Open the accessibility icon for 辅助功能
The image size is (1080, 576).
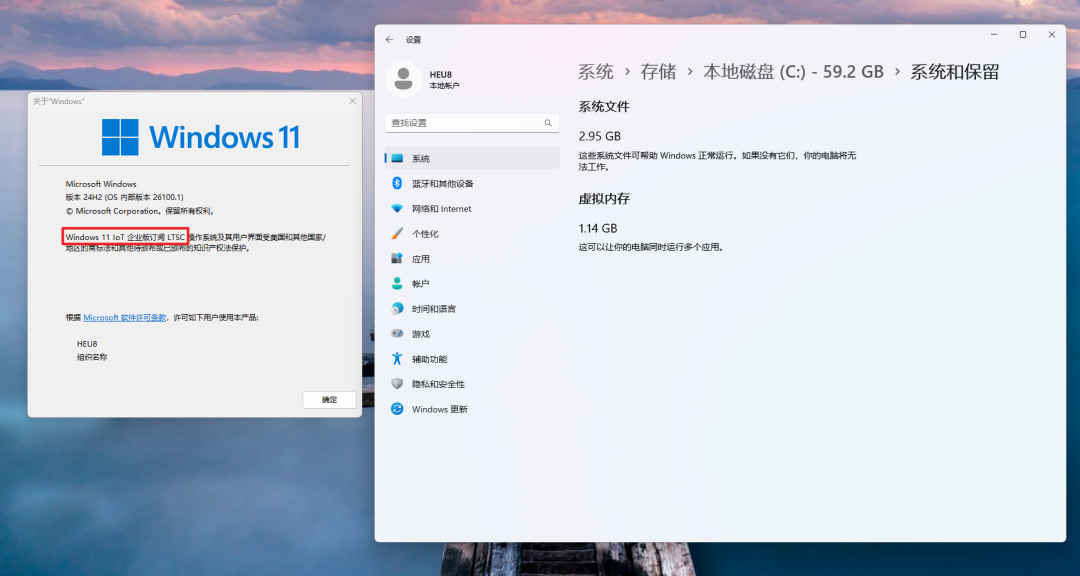click(397, 358)
